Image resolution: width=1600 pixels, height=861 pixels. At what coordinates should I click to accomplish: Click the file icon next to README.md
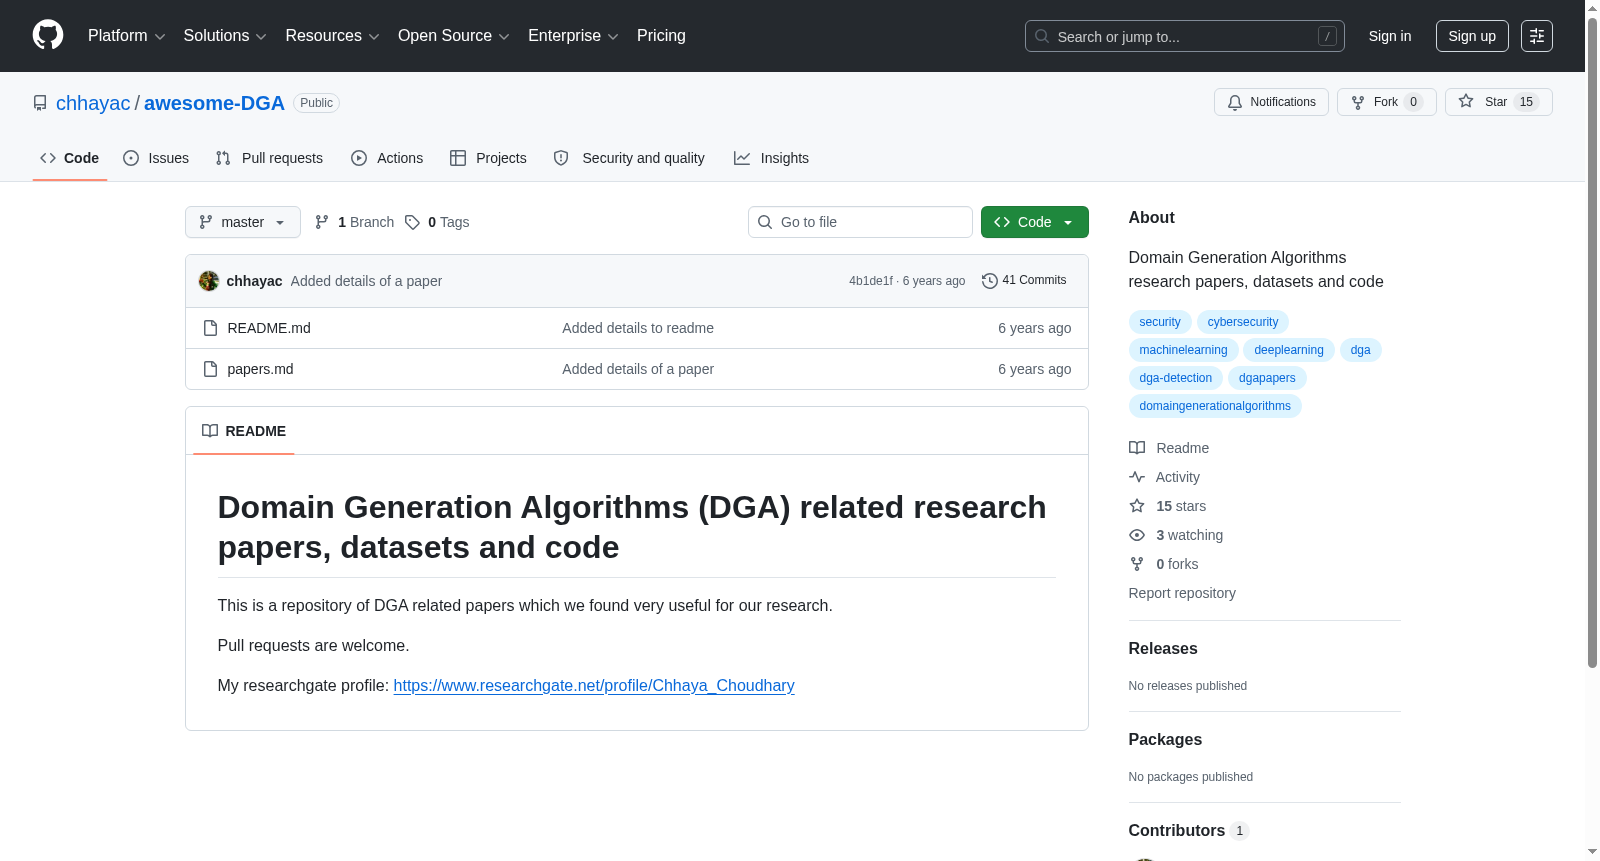pyautogui.click(x=210, y=328)
